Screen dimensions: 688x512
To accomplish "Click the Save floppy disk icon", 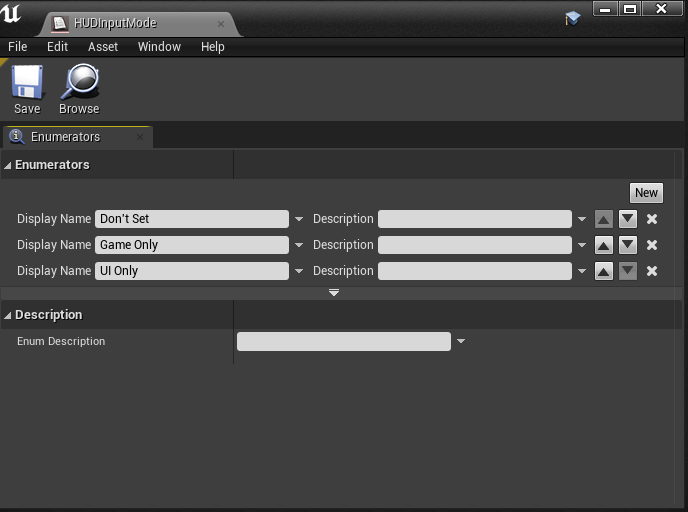I will (x=27, y=82).
